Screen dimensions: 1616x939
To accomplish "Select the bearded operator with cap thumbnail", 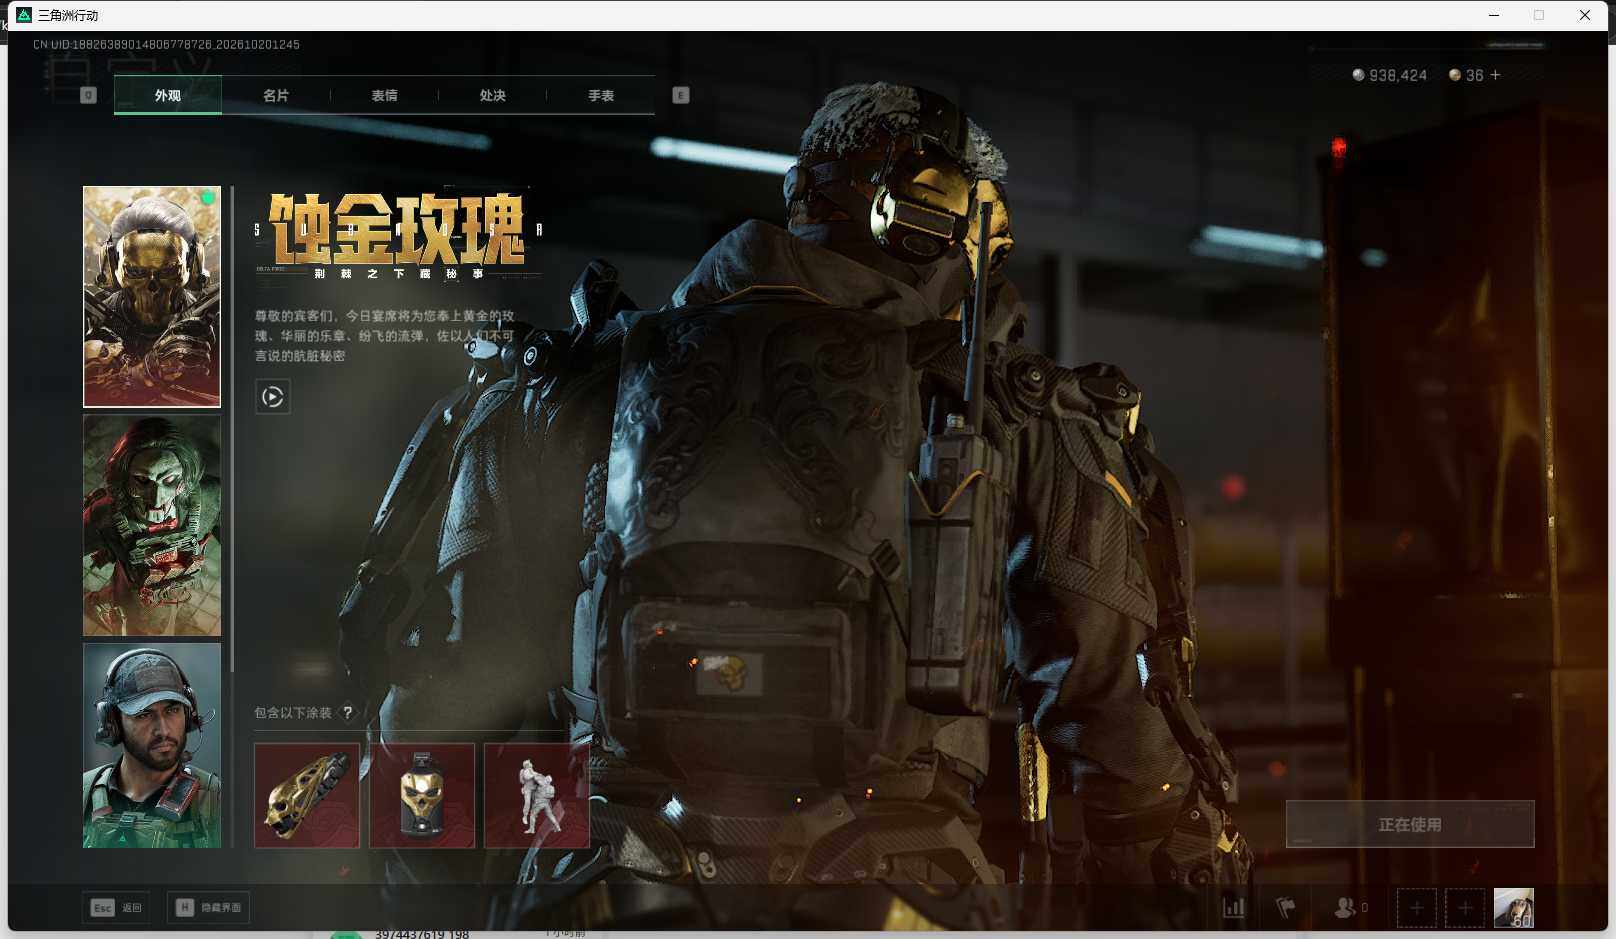I will coord(152,746).
